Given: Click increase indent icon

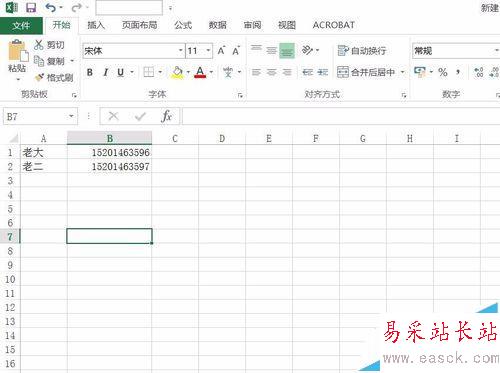Looking at the screenshot, I should 322,72.
